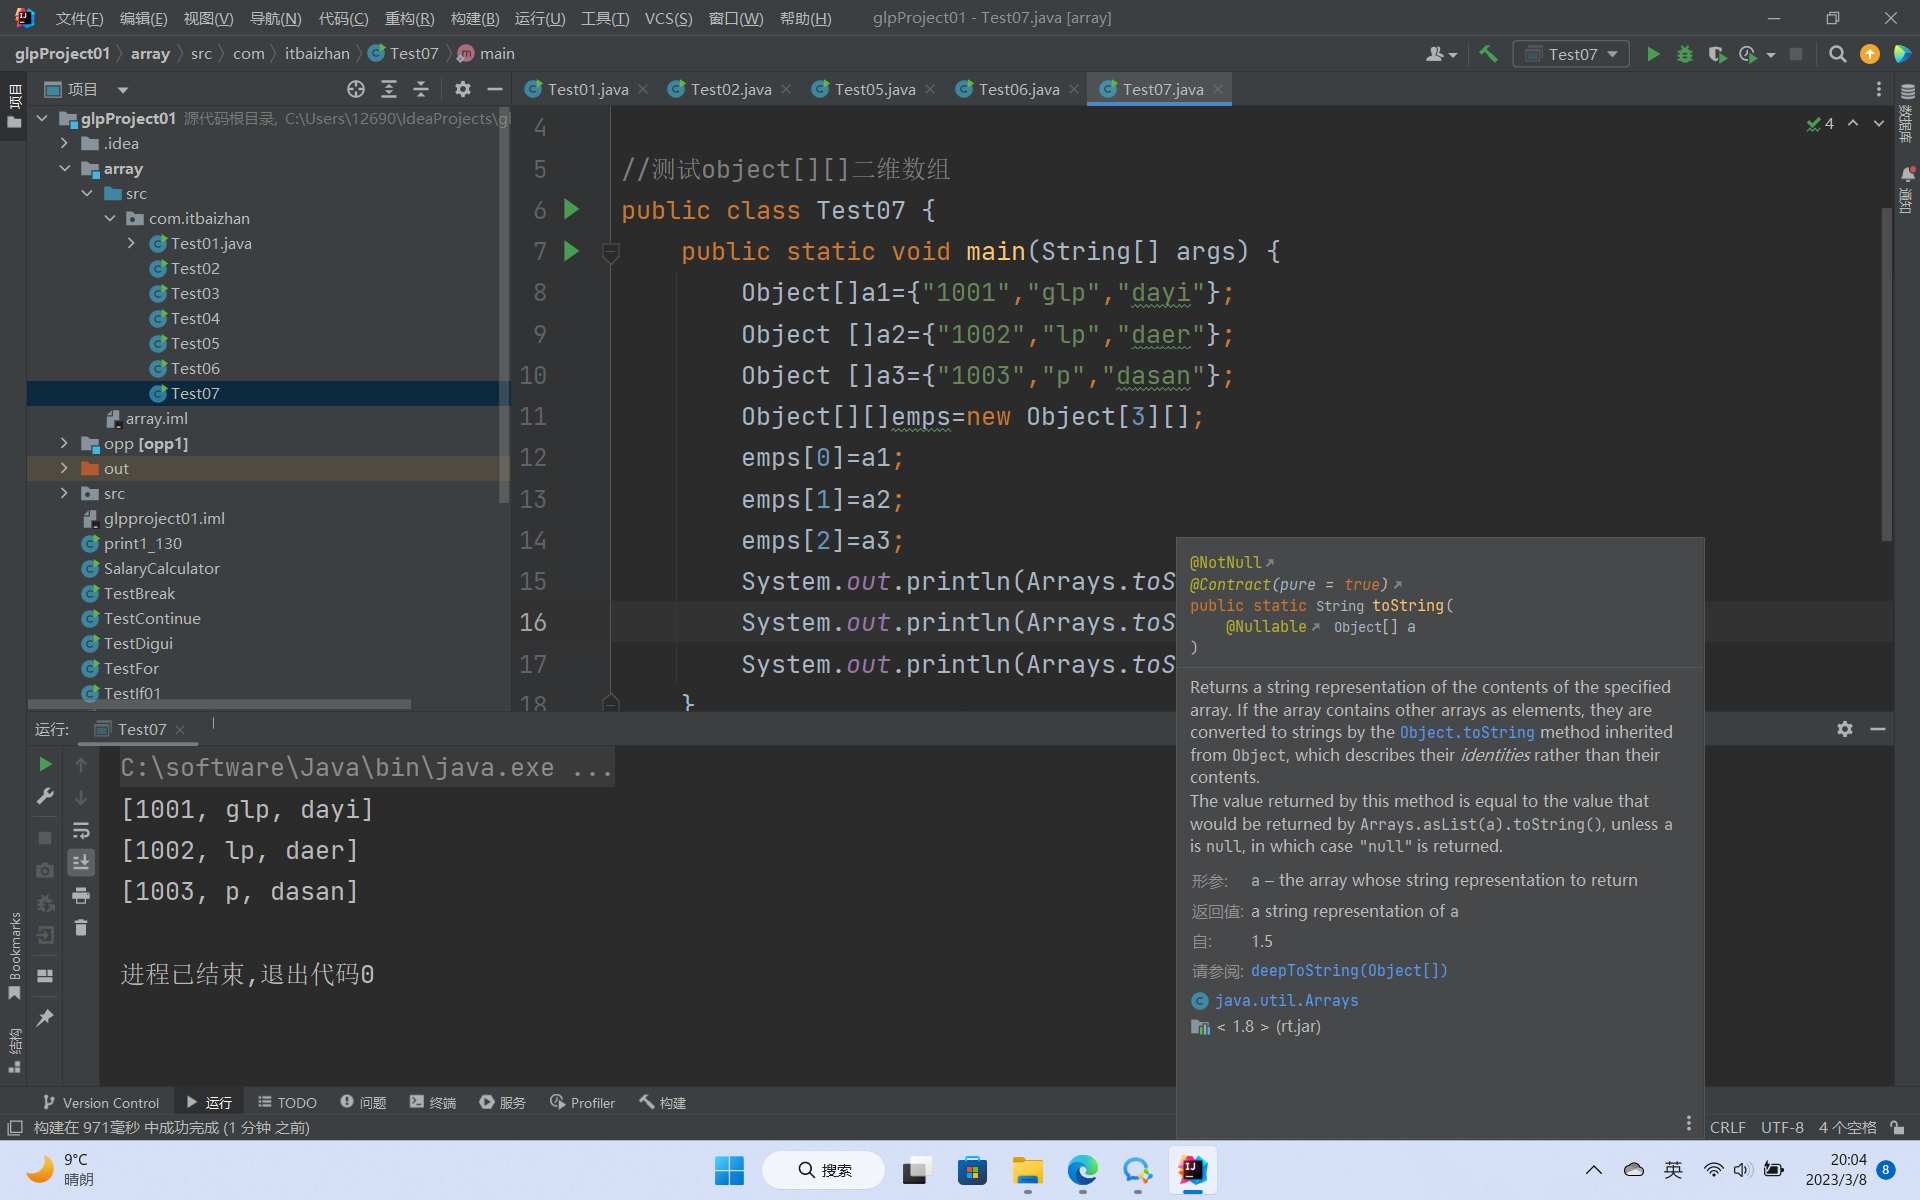This screenshot has width=1920, height=1200.
Task: Expand the Test01.java node
Action: point(132,243)
